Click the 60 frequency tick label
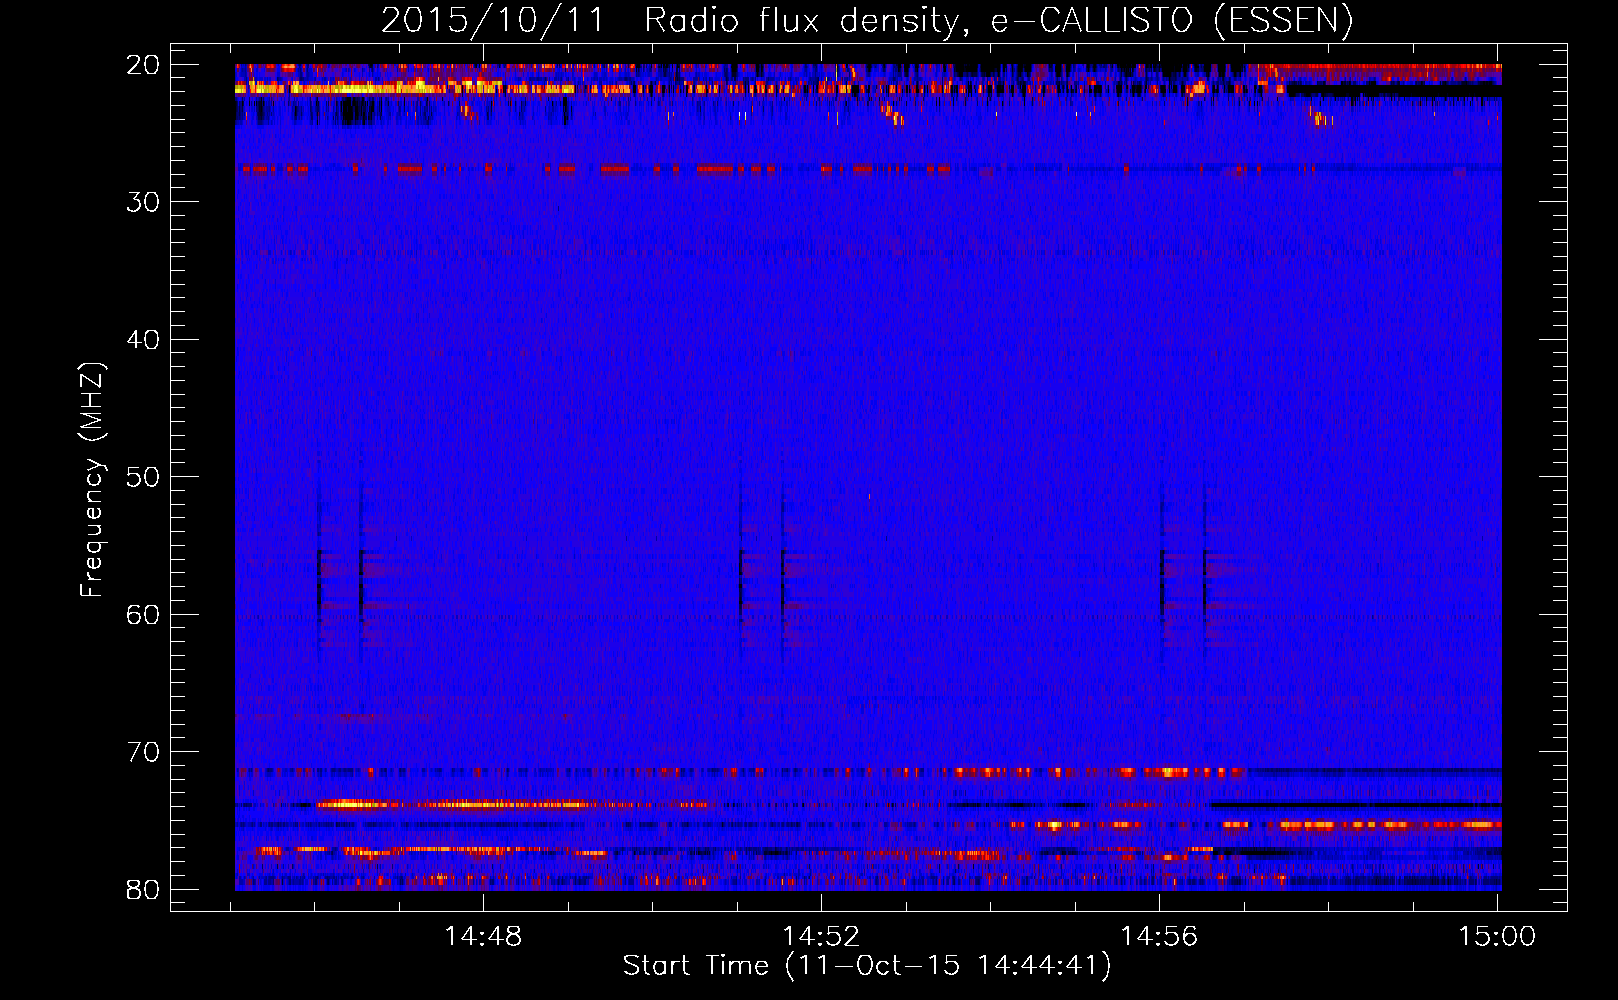The image size is (1618, 1000). [144, 614]
